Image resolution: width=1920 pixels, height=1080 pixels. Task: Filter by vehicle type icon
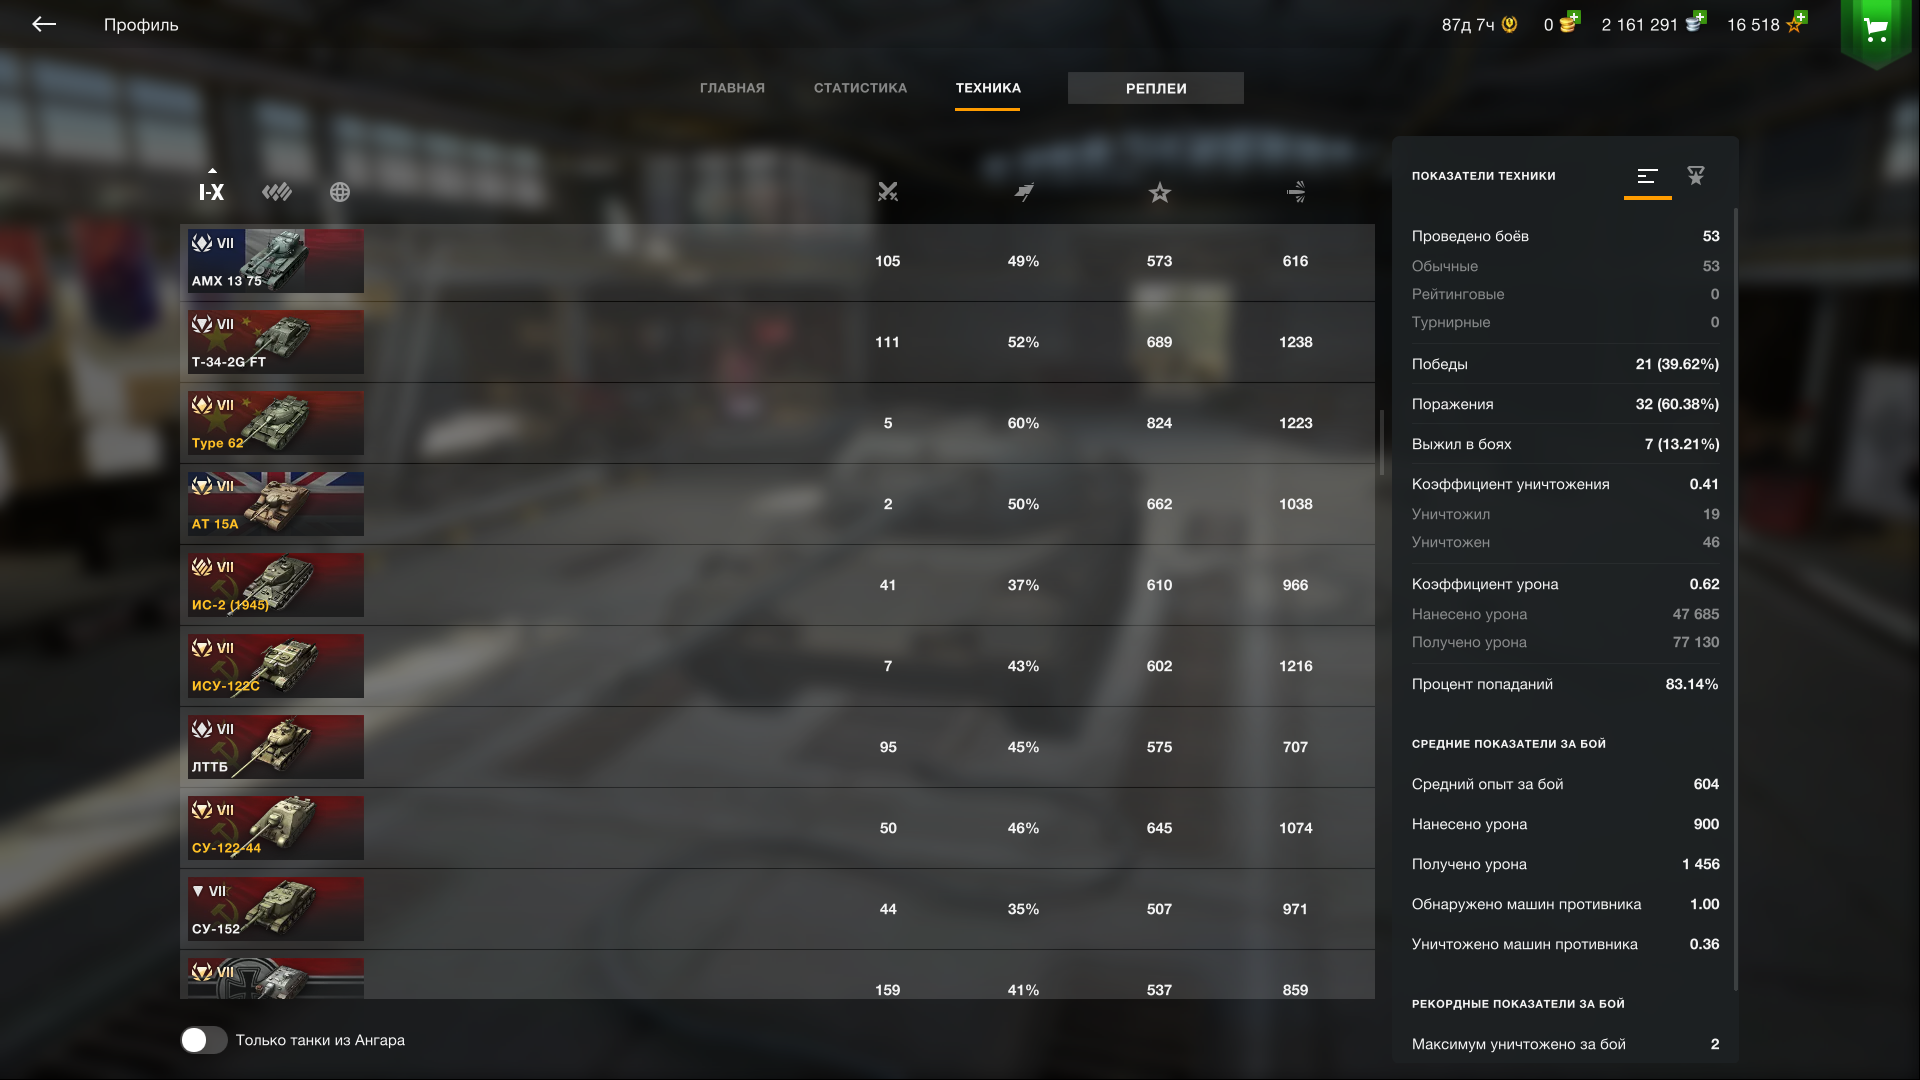277,192
